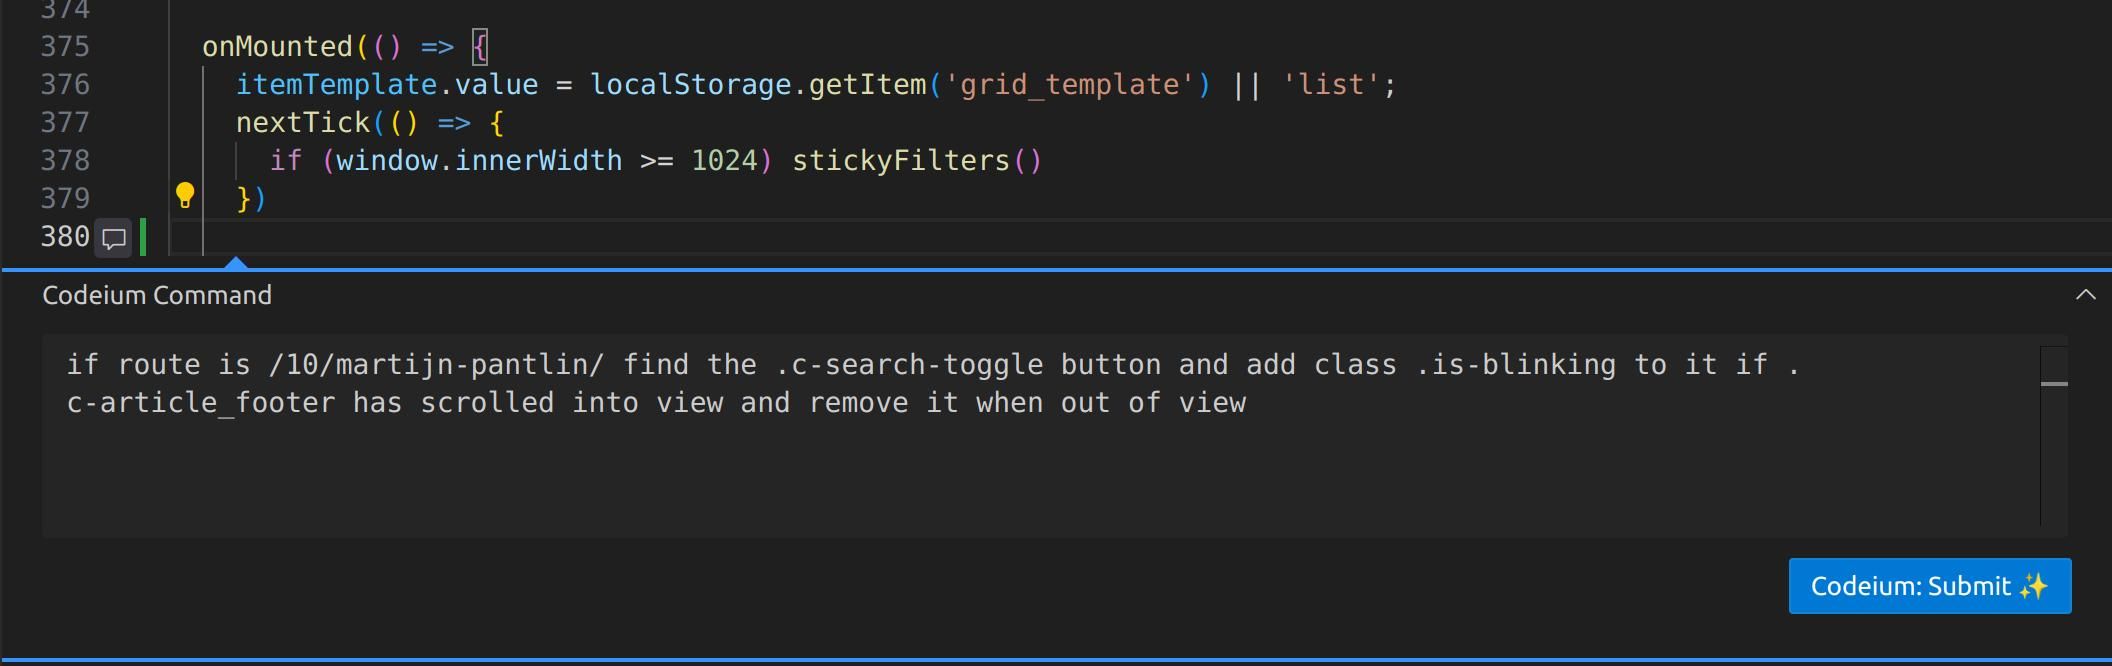Place cursor on the onMounted call

[x=277, y=47]
